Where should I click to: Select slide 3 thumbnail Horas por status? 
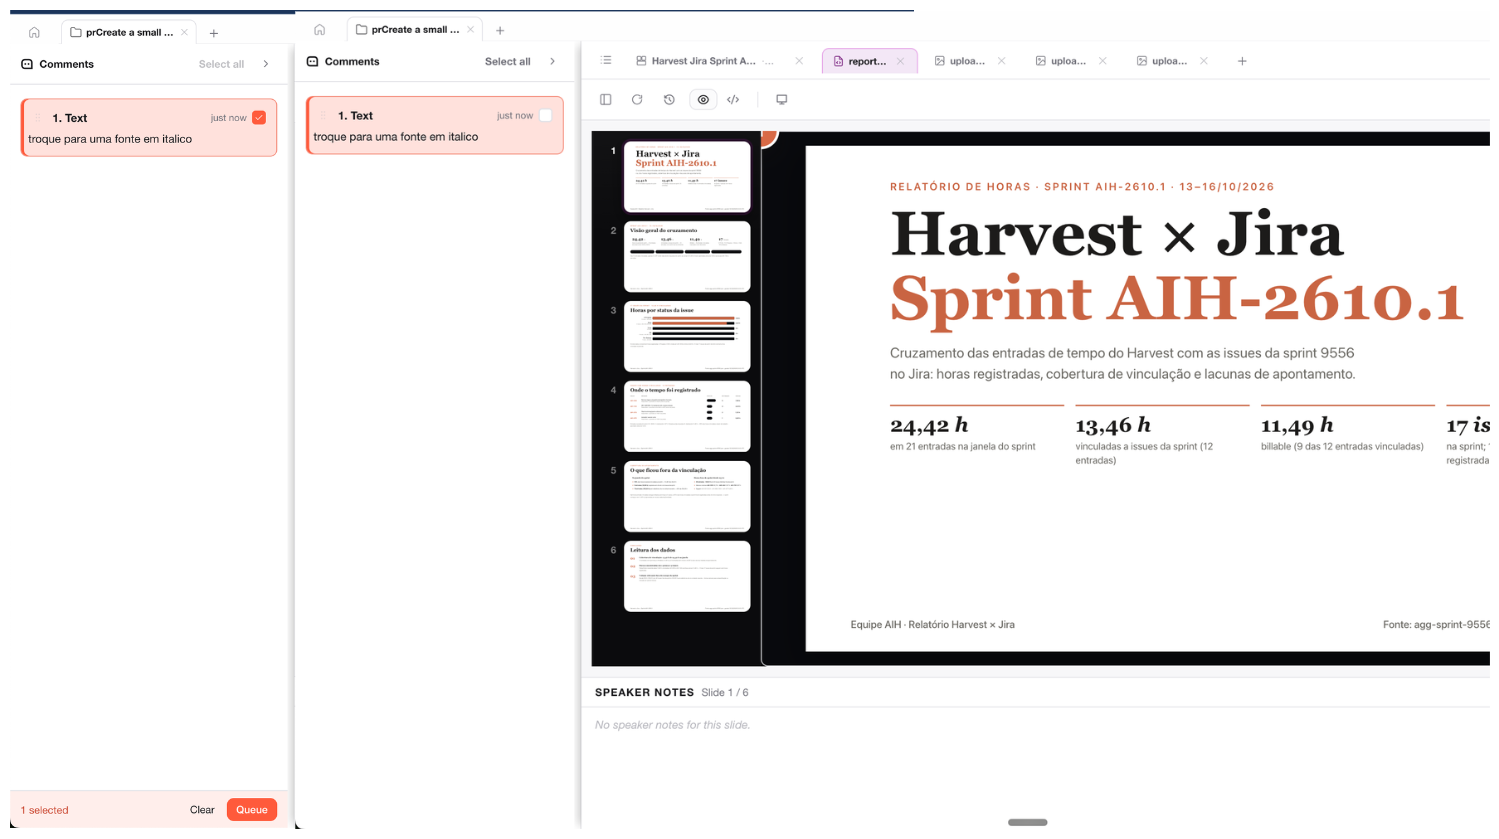pyautogui.click(x=687, y=336)
